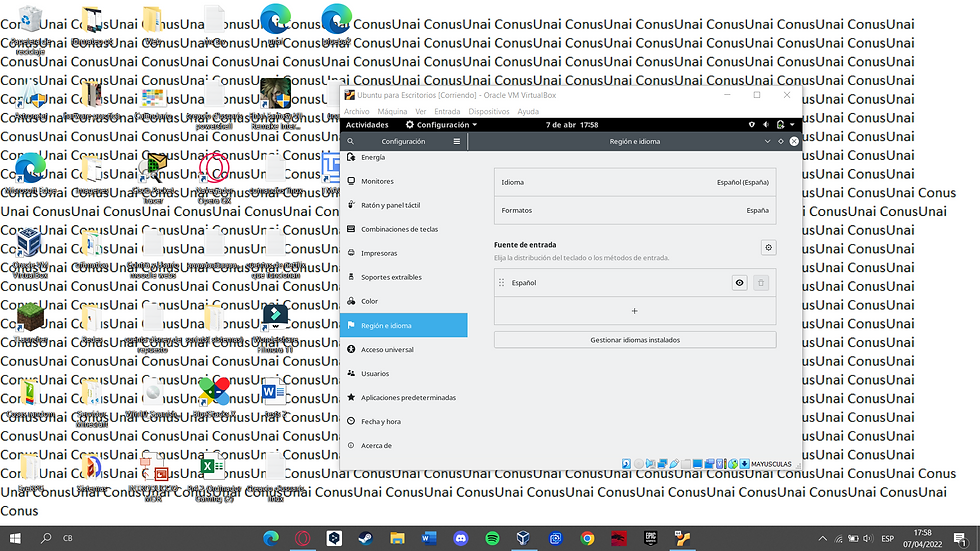
Task: Open Word from the taskbar
Action: click(x=429, y=538)
